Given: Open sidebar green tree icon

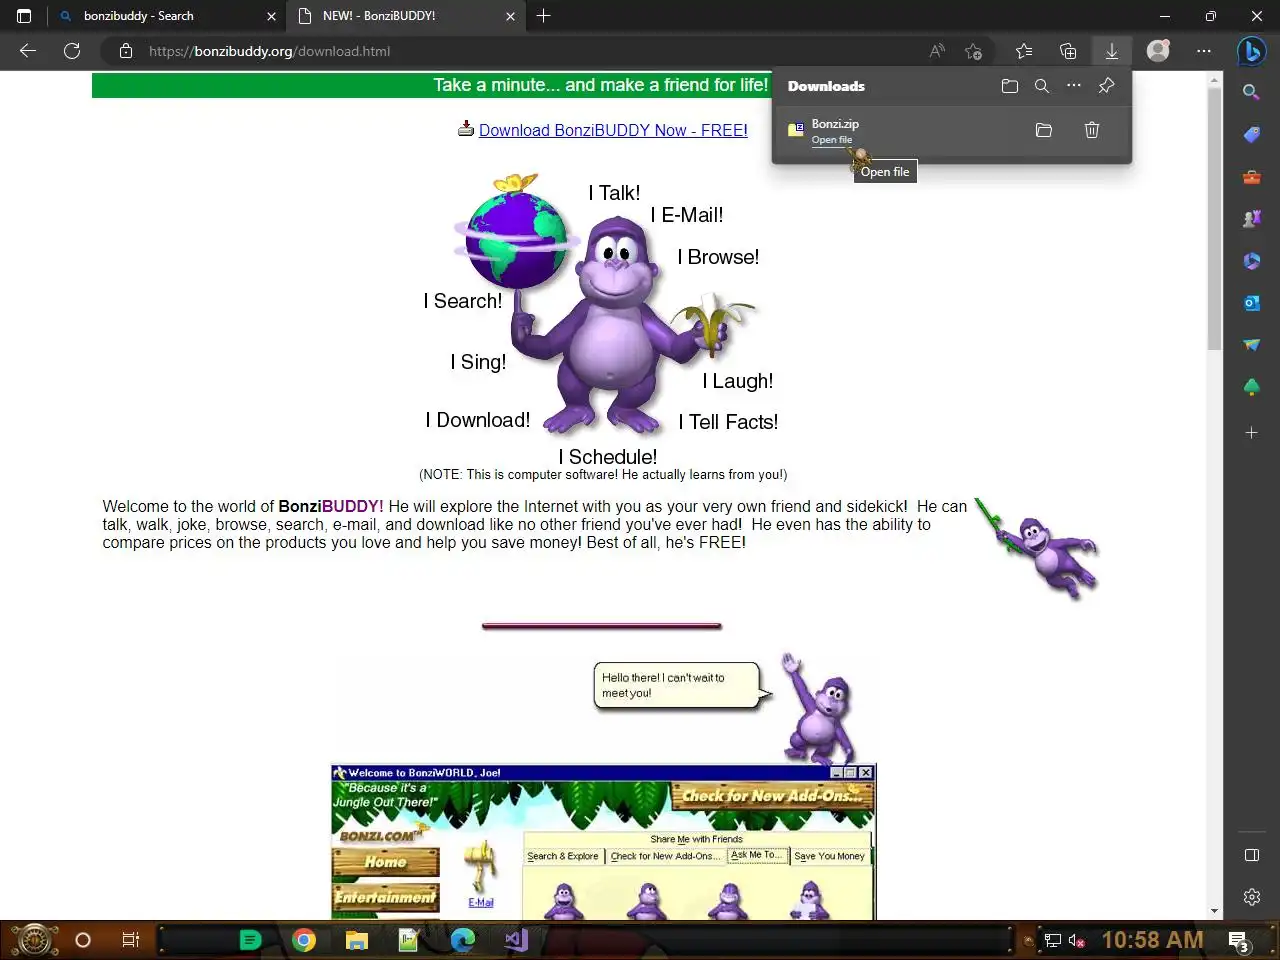Looking at the screenshot, I should (x=1251, y=387).
